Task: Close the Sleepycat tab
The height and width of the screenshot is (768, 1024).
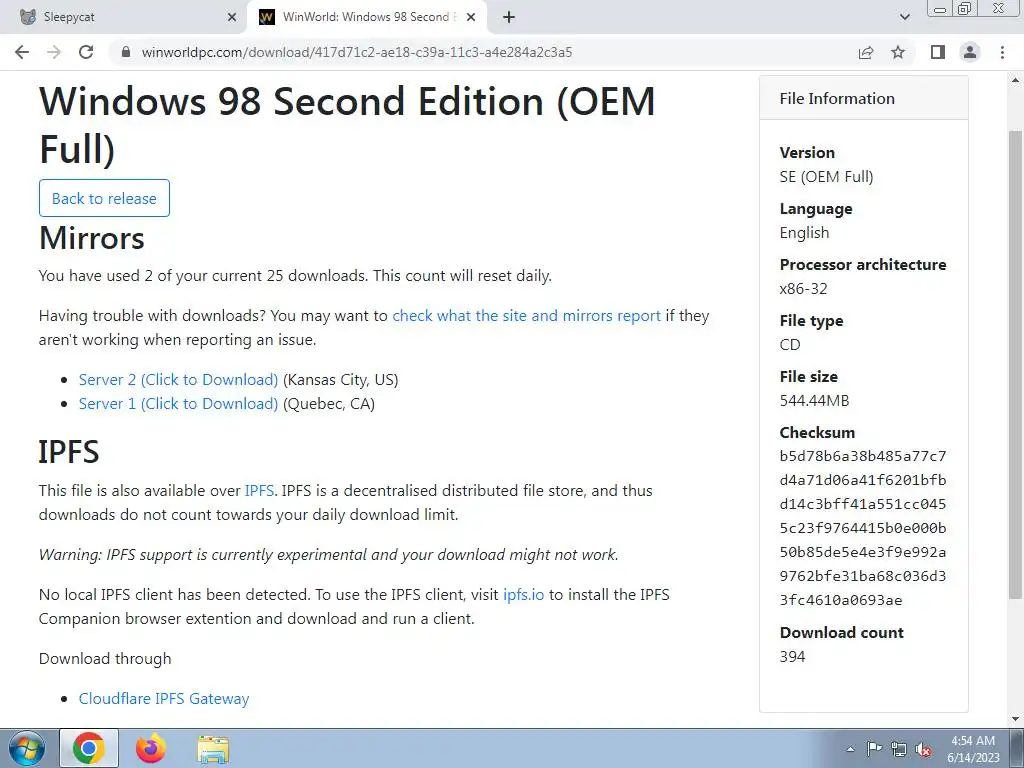Action: (x=232, y=17)
